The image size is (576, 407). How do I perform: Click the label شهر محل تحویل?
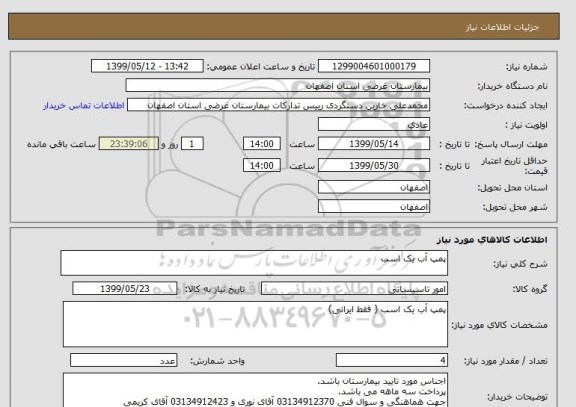(x=515, y=207)
